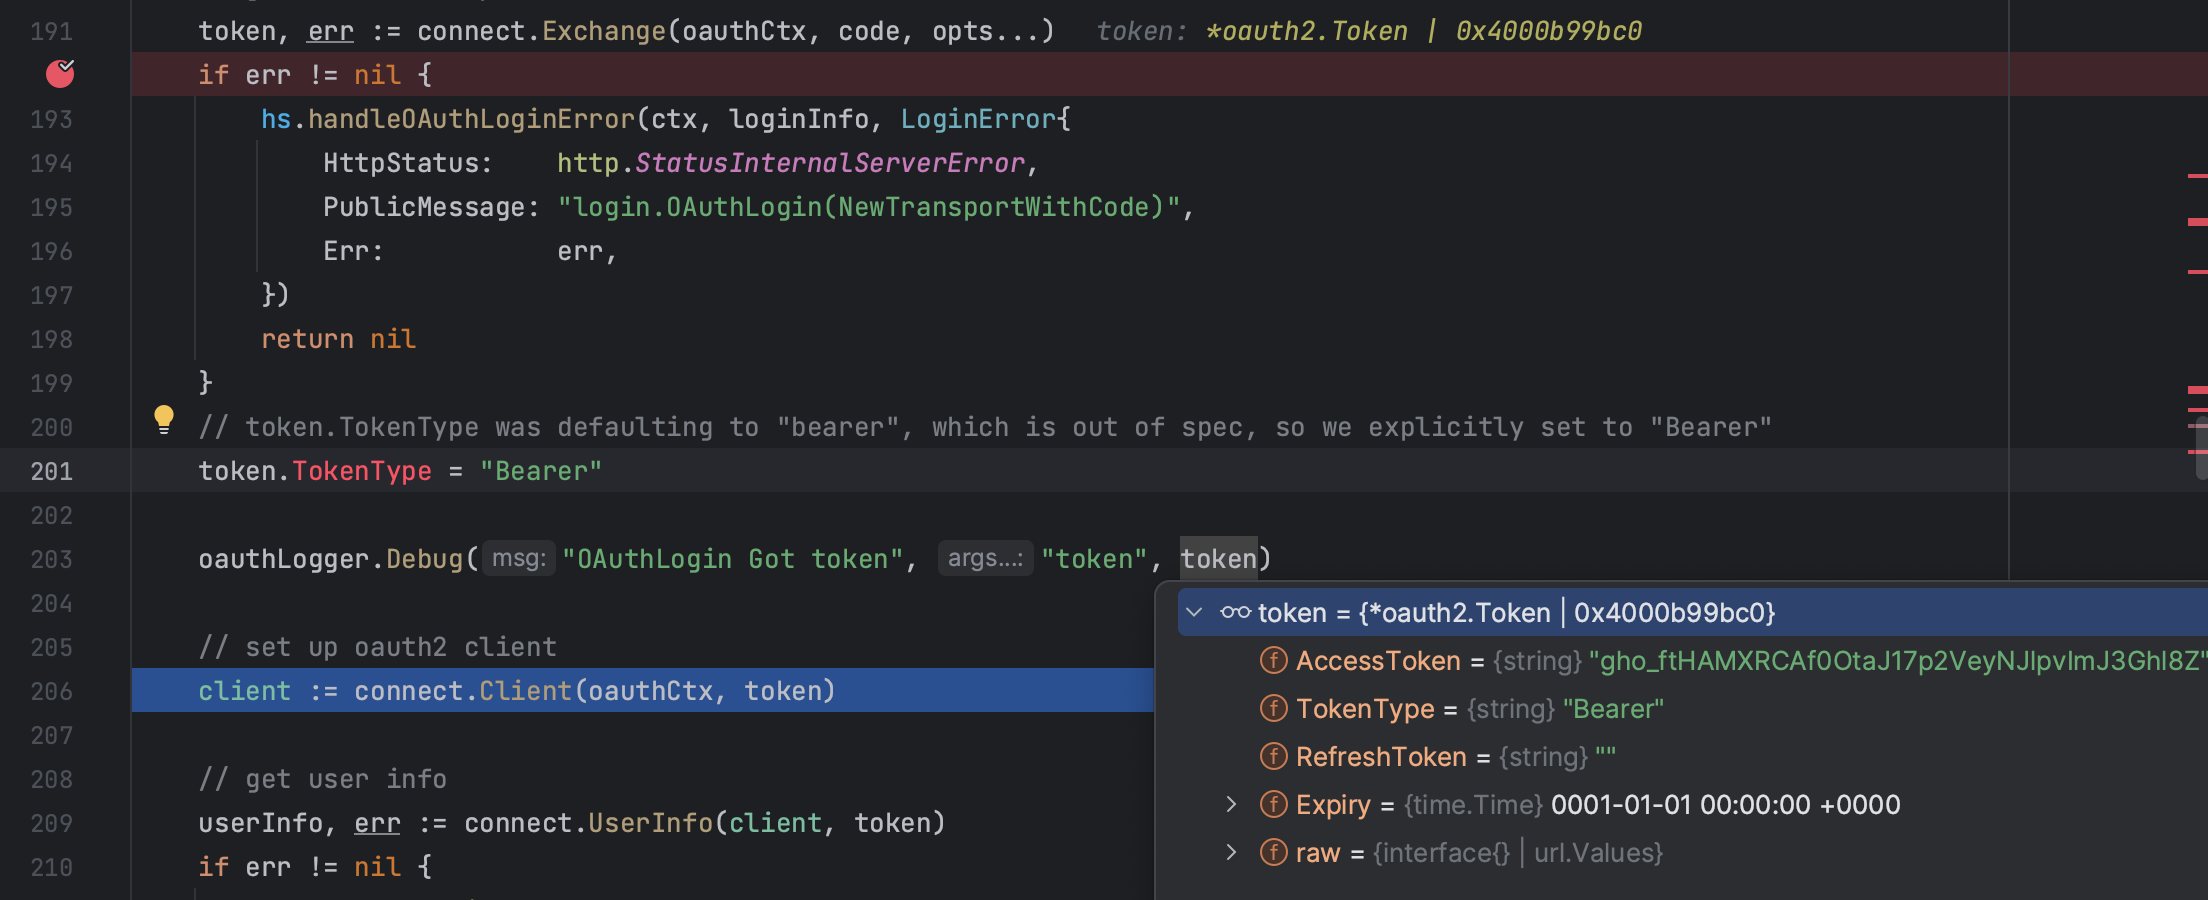The image size is (2208, 900).
Task: Click the field icon beside Expiry
Action: point(1273,804)
